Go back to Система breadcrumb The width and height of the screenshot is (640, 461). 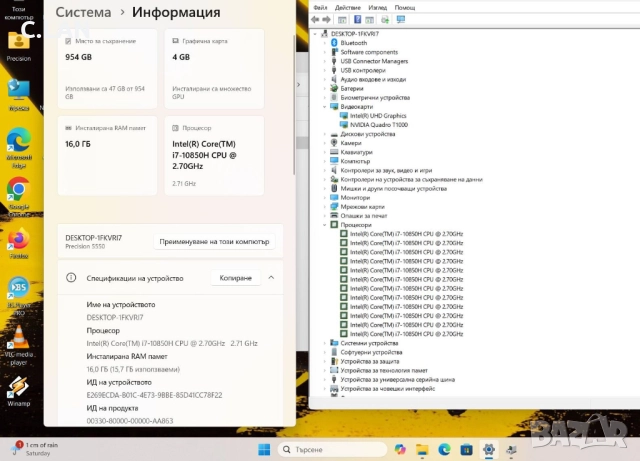pos(83,12)
